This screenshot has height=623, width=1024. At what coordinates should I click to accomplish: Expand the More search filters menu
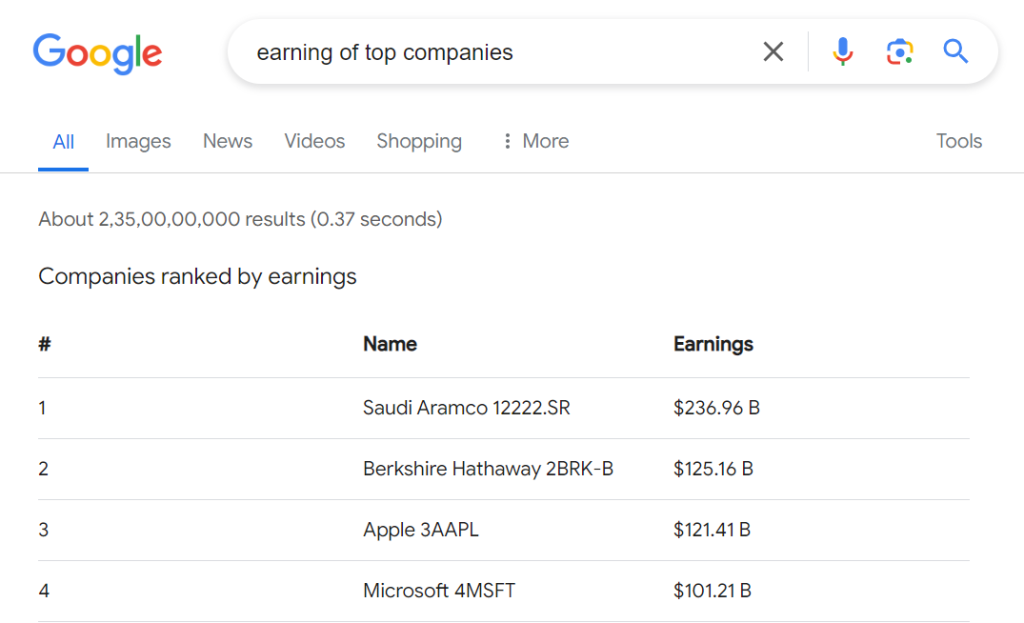[x=535, y=141]
